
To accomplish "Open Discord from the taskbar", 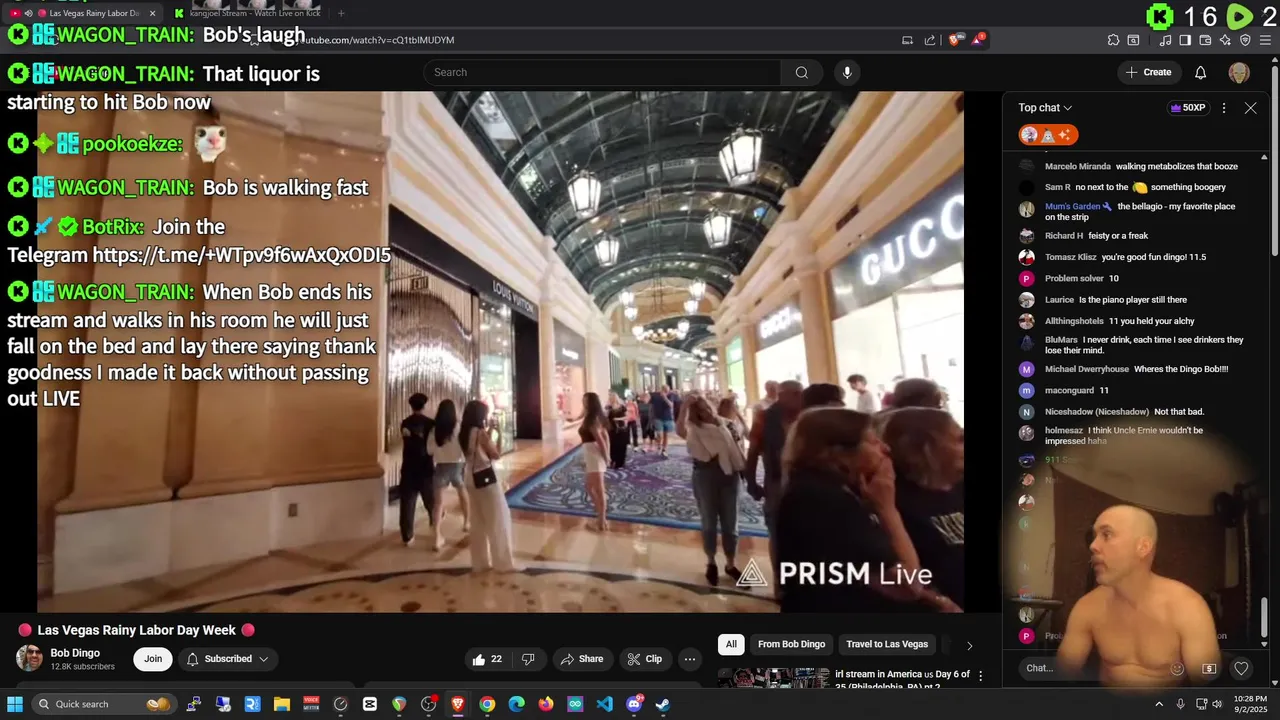I will coord(634,704).
